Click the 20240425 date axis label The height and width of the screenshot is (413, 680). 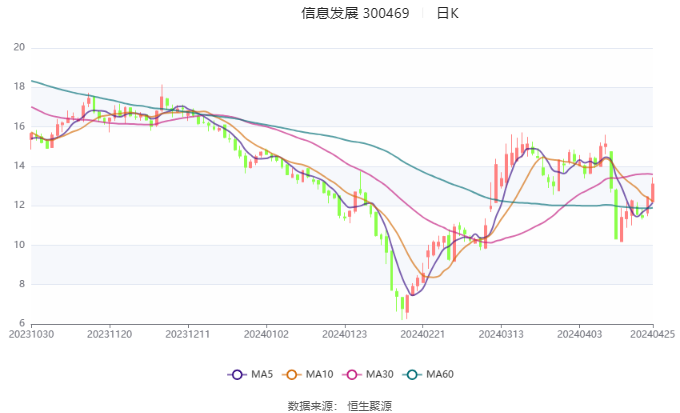652,334
